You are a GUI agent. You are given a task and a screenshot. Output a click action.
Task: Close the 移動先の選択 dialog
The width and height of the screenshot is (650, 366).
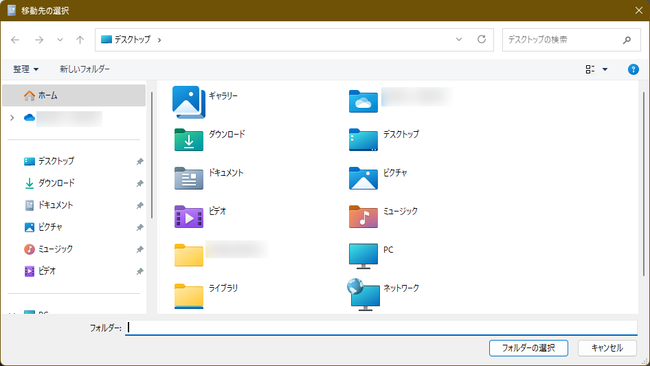click(x=639, y=10)
